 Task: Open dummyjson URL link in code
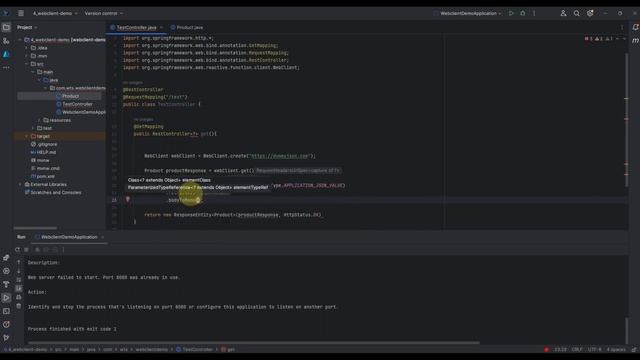point(280,156)
